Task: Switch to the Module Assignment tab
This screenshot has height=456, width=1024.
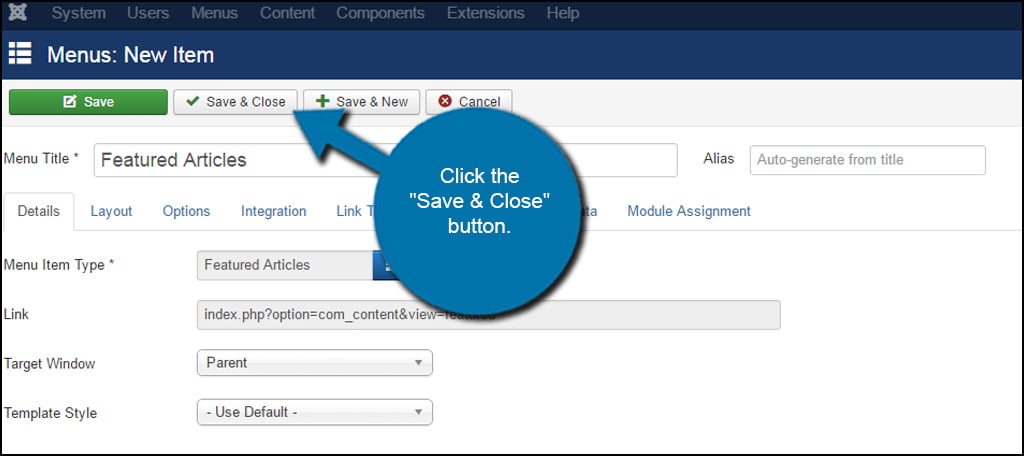Action: click(x=689, y=211)
